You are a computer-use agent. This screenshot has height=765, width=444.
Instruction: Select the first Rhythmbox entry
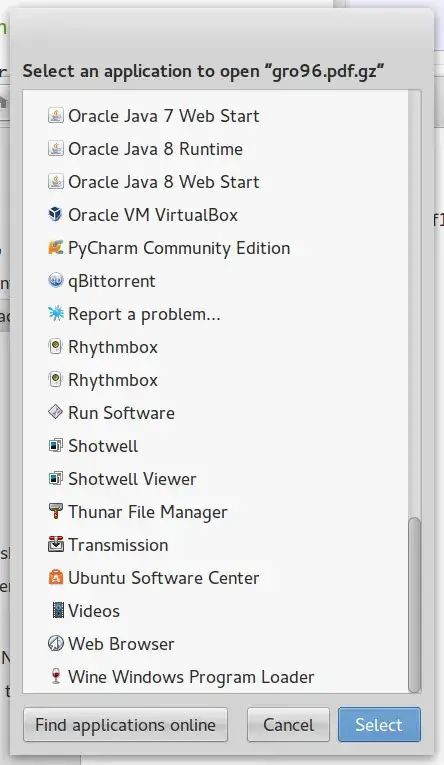(215, 347)
